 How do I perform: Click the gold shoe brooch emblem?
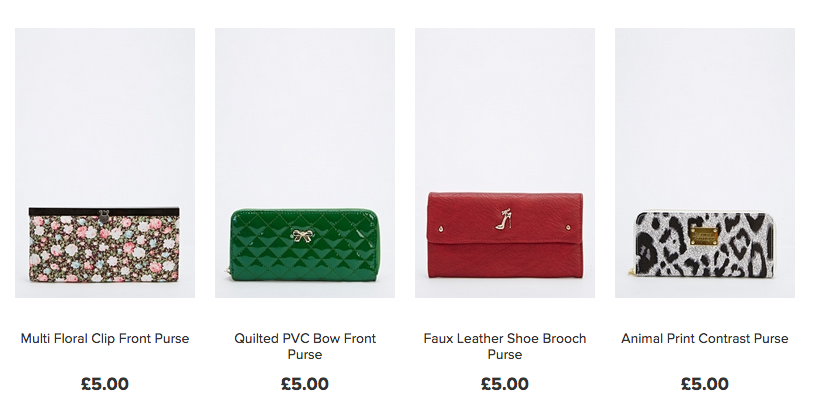(x=503, y=219)
